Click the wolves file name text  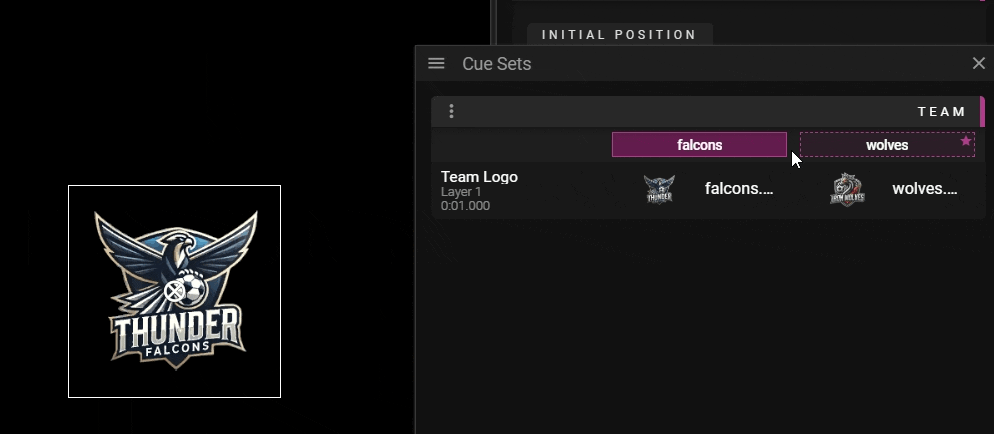point(924,189)
